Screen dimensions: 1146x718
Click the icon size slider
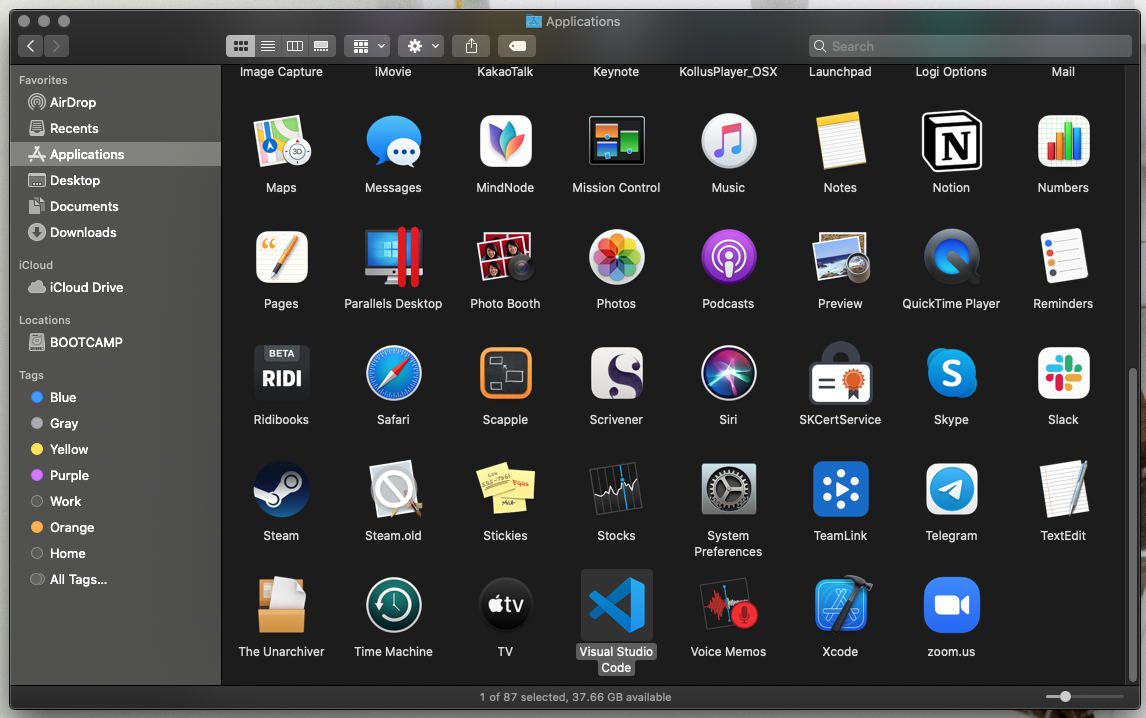point(1085,697)
